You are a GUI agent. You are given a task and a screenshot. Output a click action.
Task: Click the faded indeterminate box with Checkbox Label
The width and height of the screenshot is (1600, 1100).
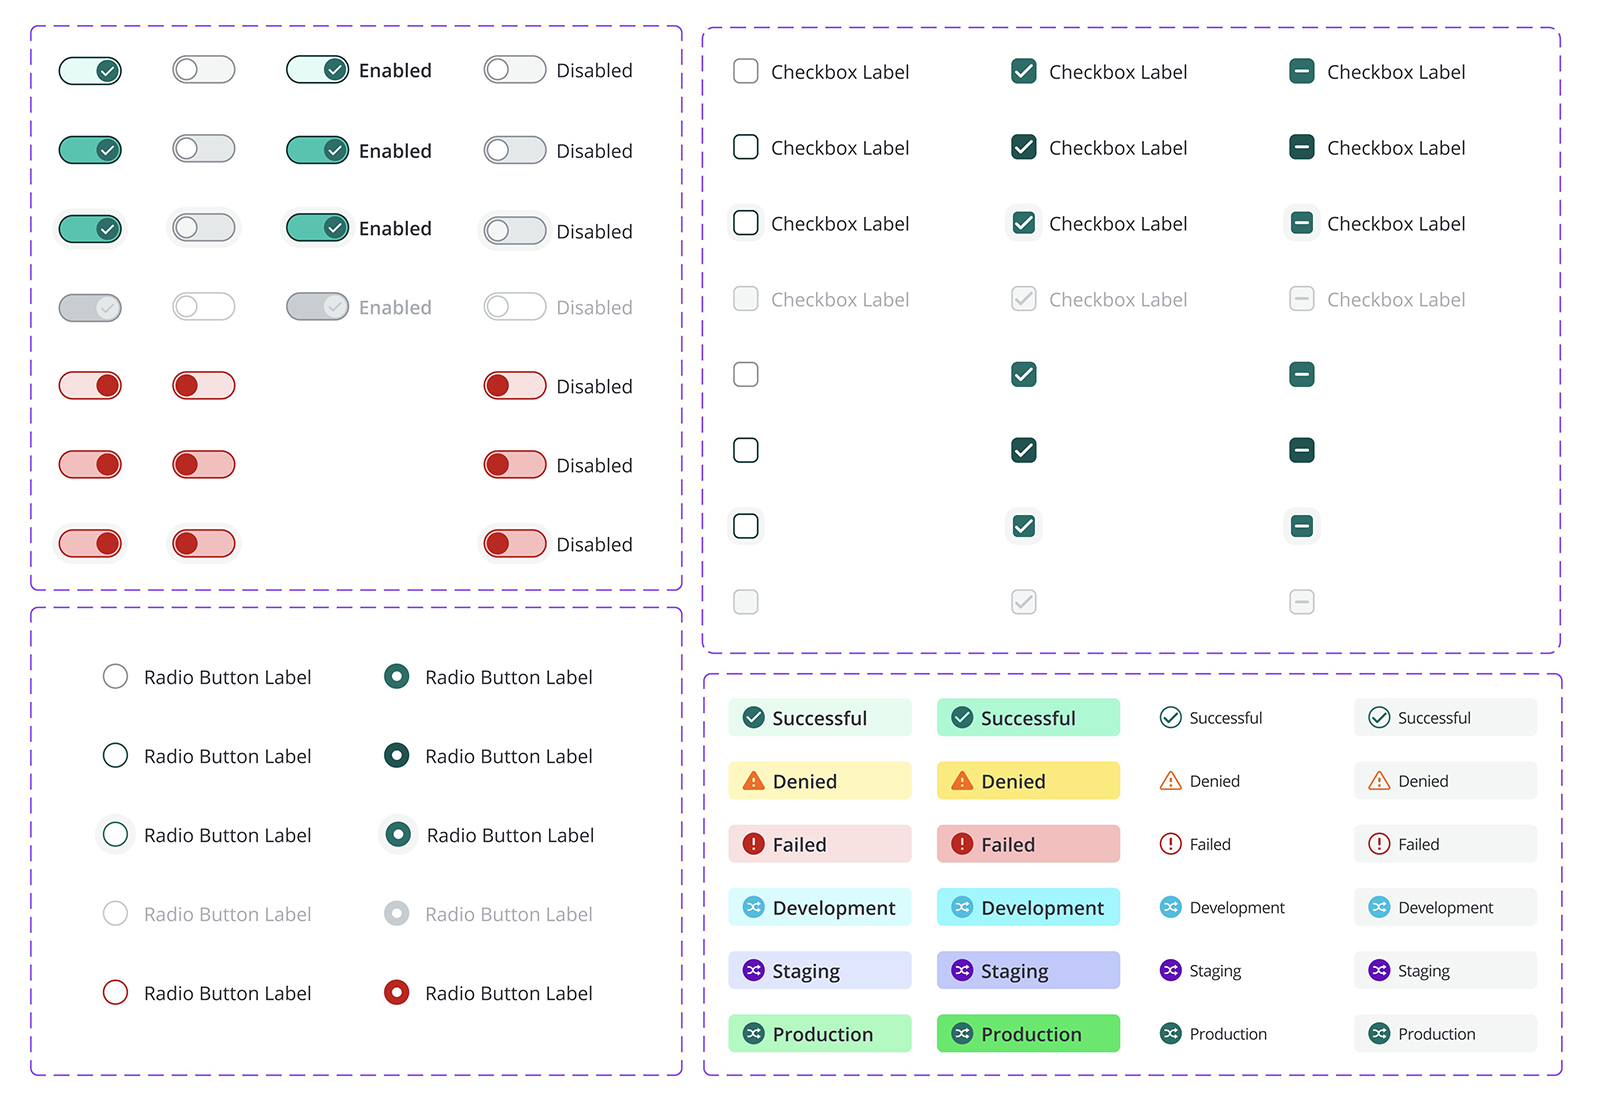(1302, 299)
